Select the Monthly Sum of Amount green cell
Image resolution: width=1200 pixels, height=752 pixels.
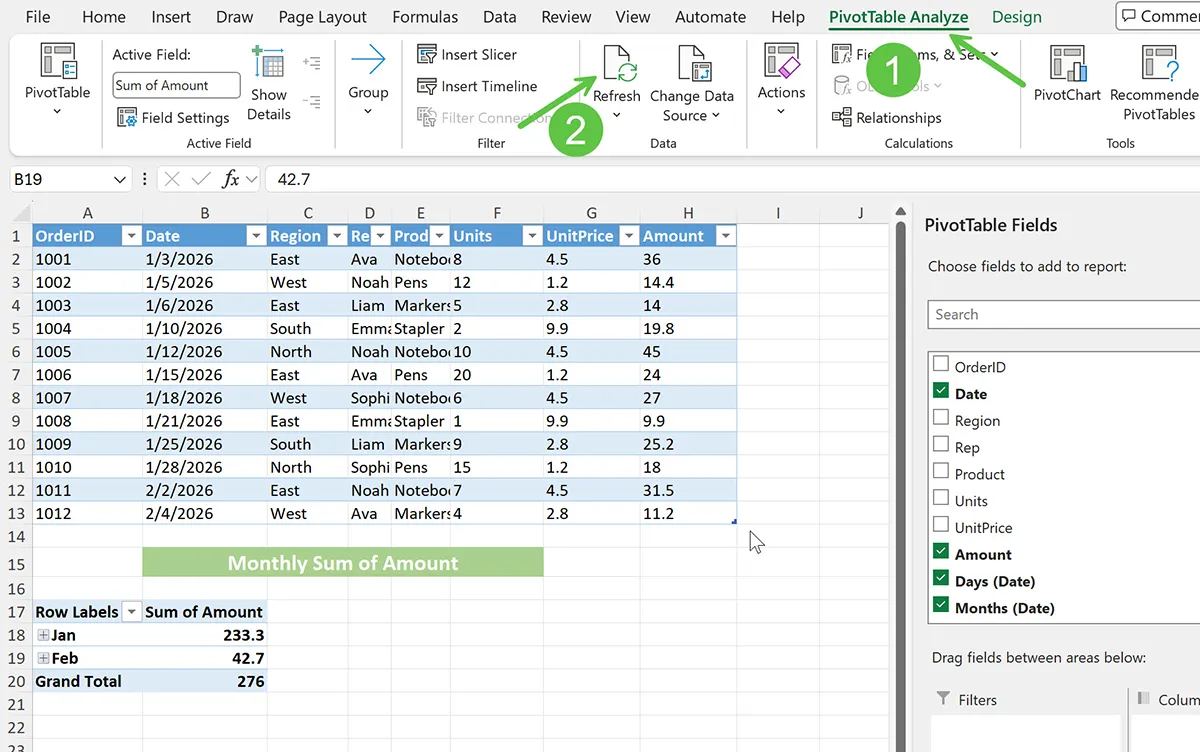(x=343, y=563)
